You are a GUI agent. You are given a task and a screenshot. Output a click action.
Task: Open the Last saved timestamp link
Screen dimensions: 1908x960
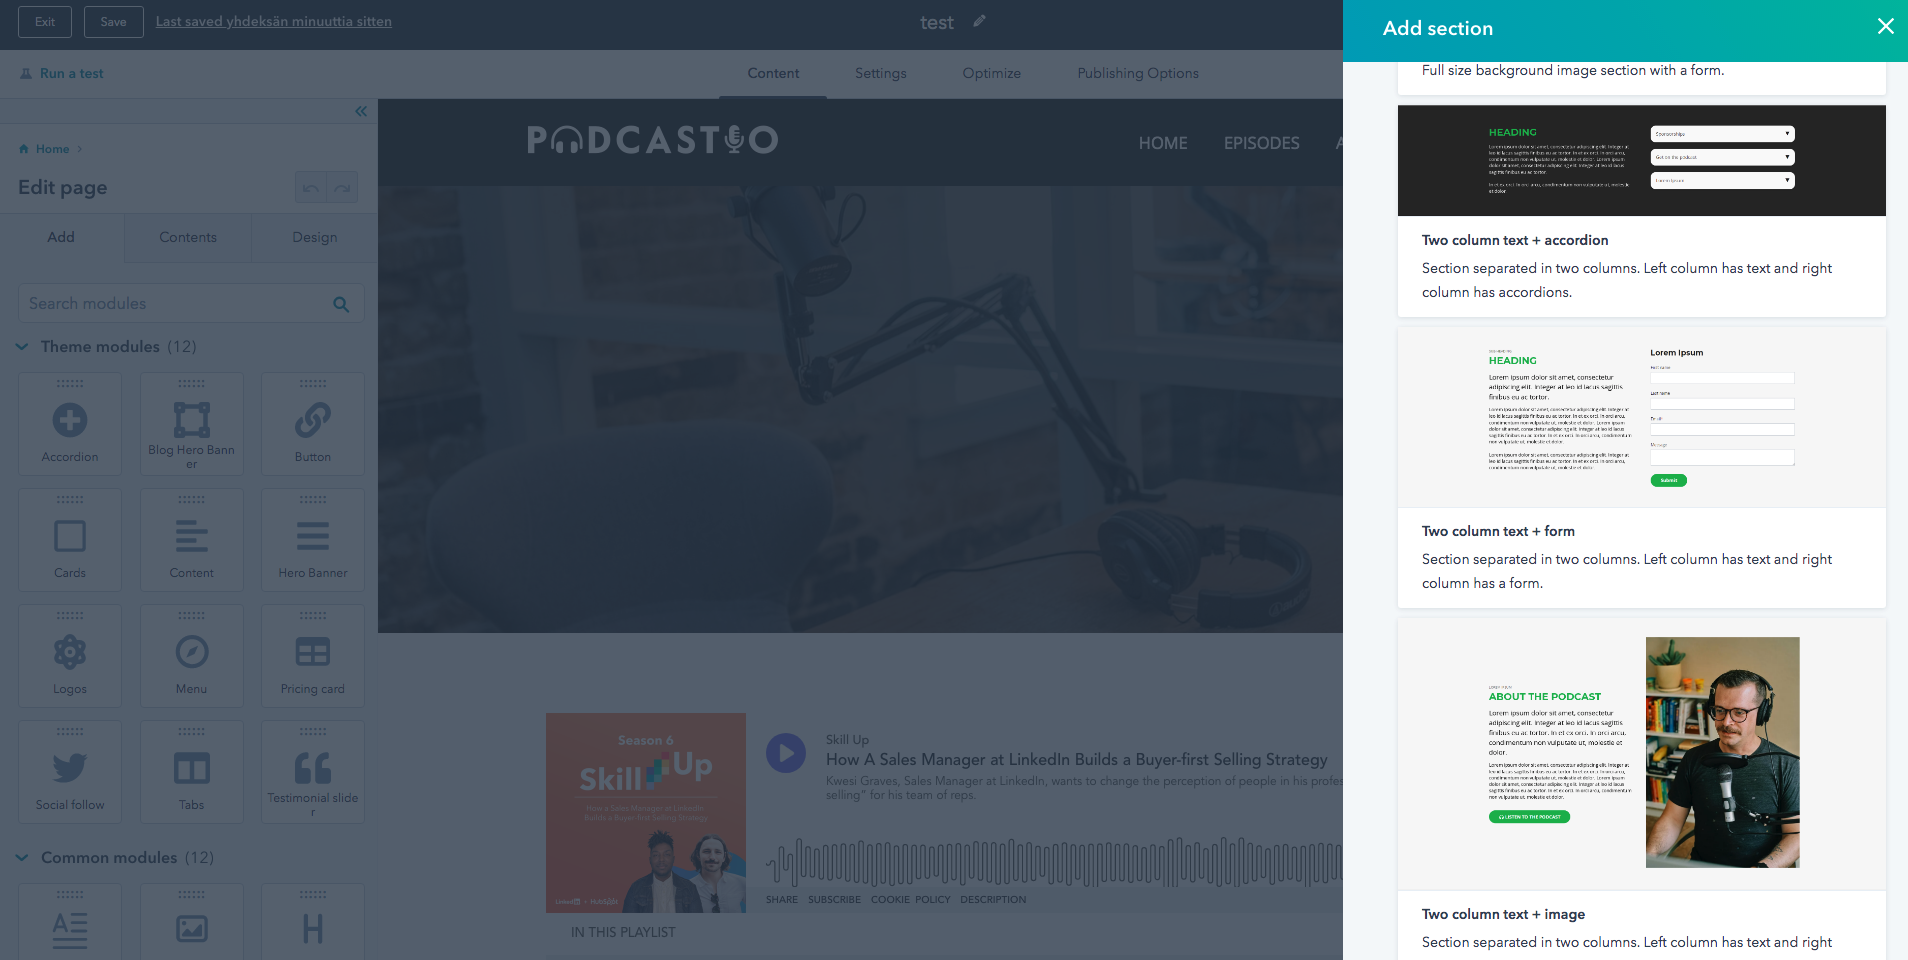274,22
